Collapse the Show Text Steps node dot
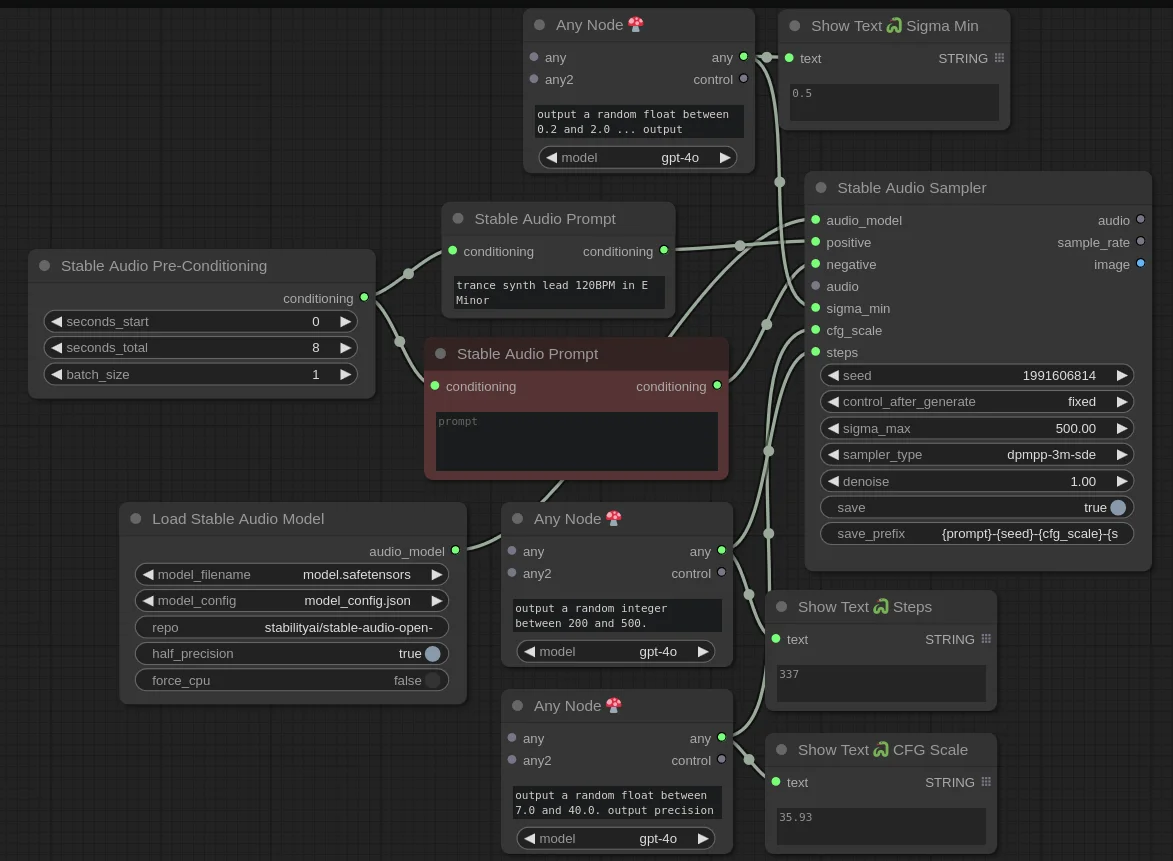 [782, 607]
